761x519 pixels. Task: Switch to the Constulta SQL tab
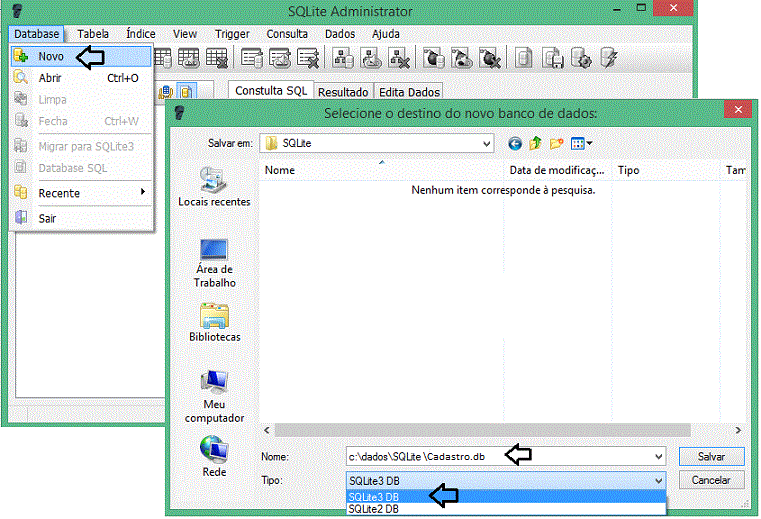click(271, 91)
